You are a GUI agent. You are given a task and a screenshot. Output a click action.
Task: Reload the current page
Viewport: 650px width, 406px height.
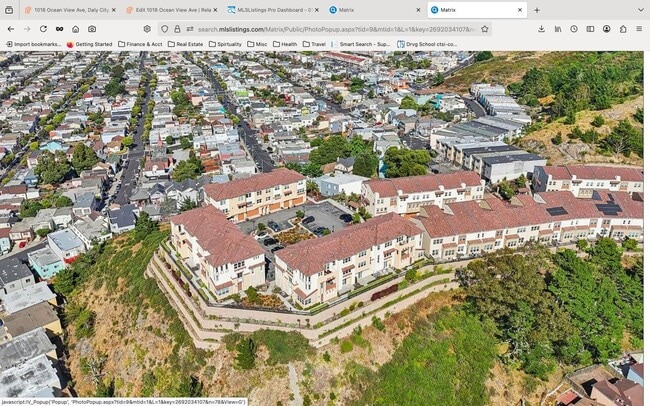click(x=43, y=29)
